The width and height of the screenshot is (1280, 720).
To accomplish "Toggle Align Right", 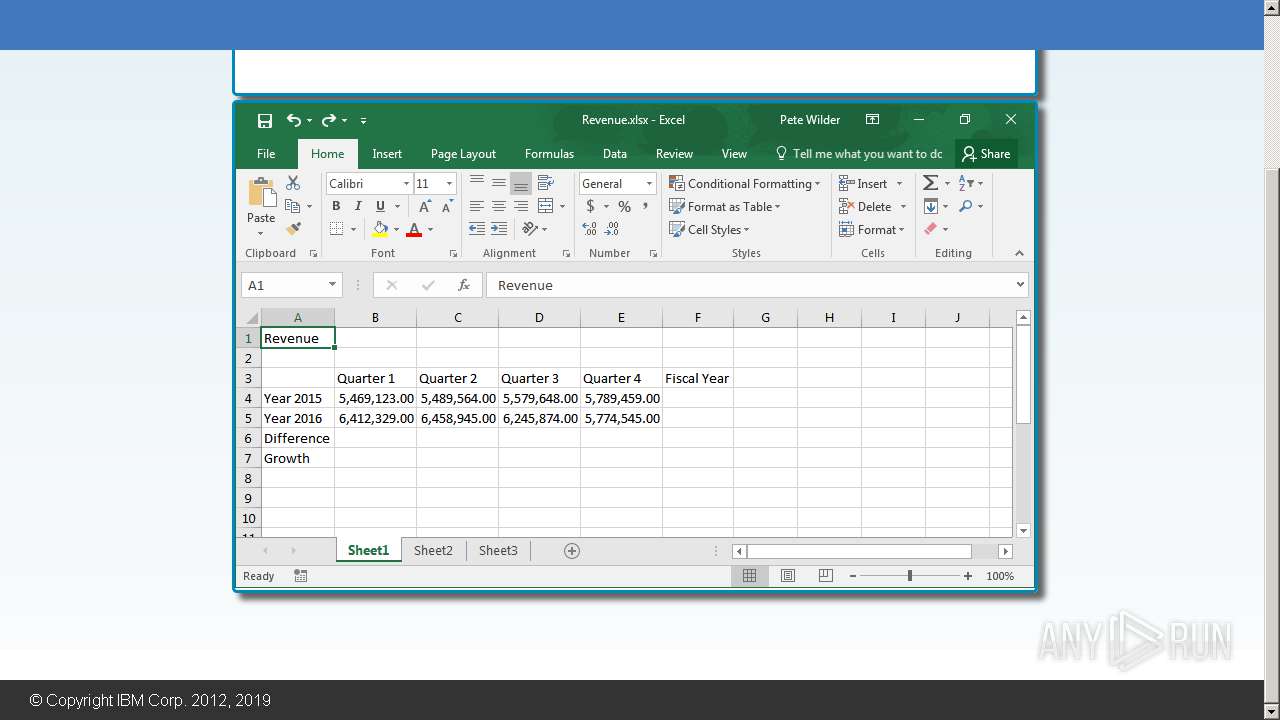I will (x=521, y=206).
